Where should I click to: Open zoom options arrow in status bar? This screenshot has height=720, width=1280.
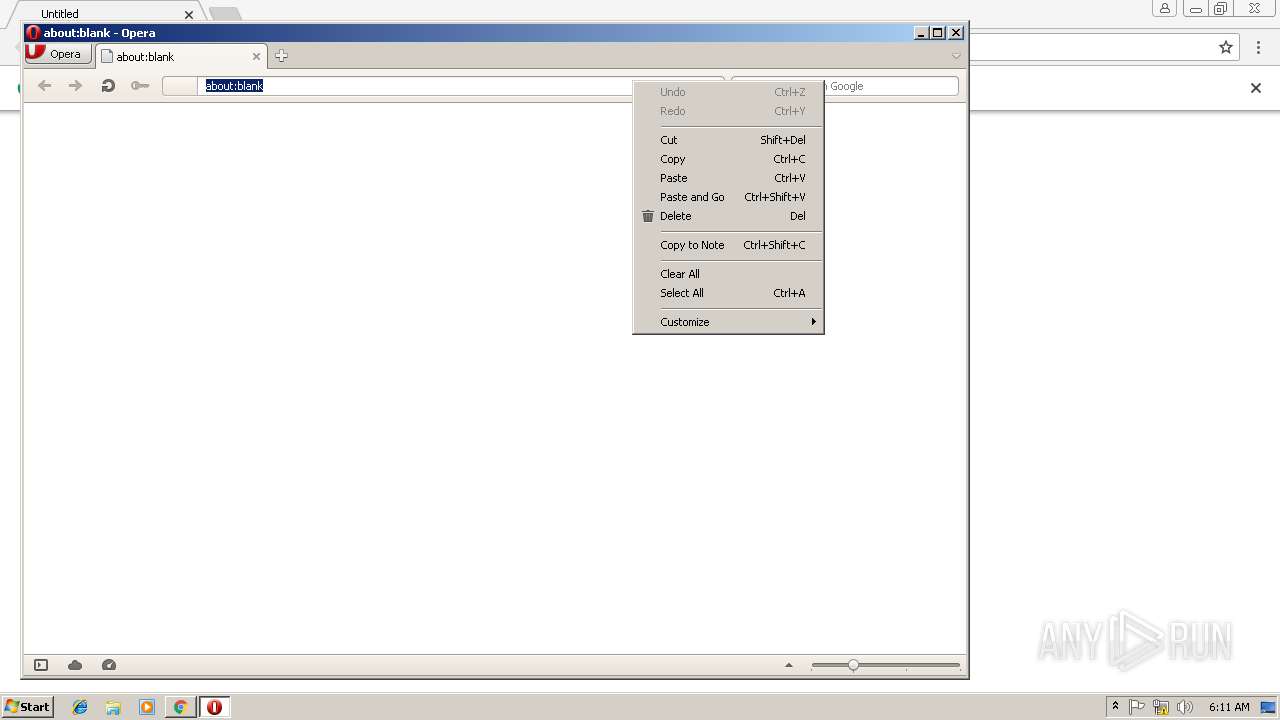pyautogui.click(x=788, y=665)
